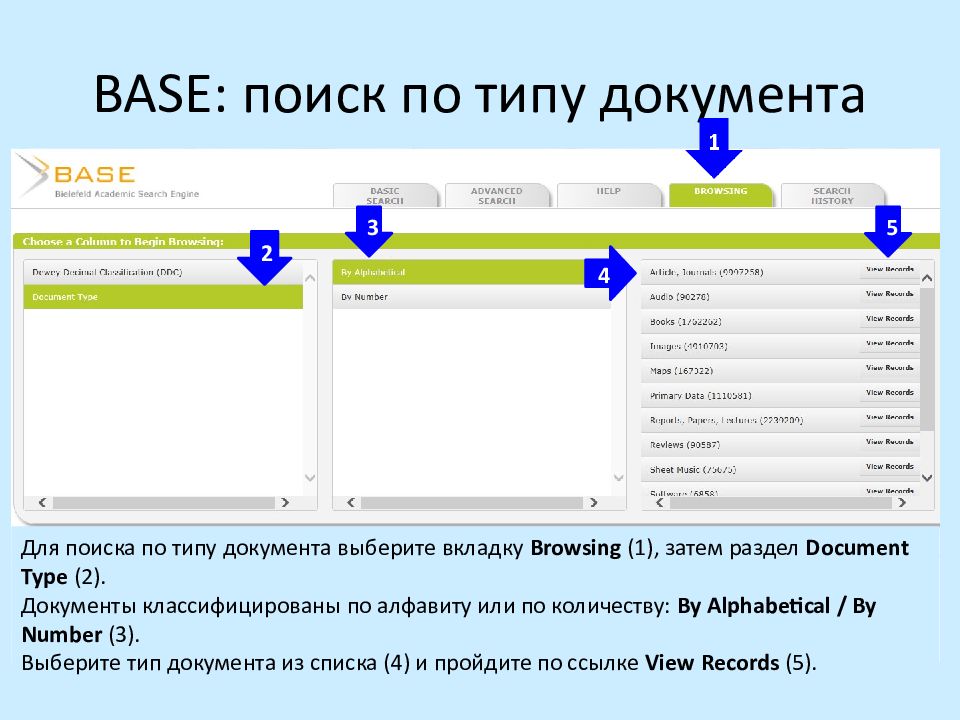Click horizontal scrollbar of first column

pyautogui.click(x=163, y=503)
